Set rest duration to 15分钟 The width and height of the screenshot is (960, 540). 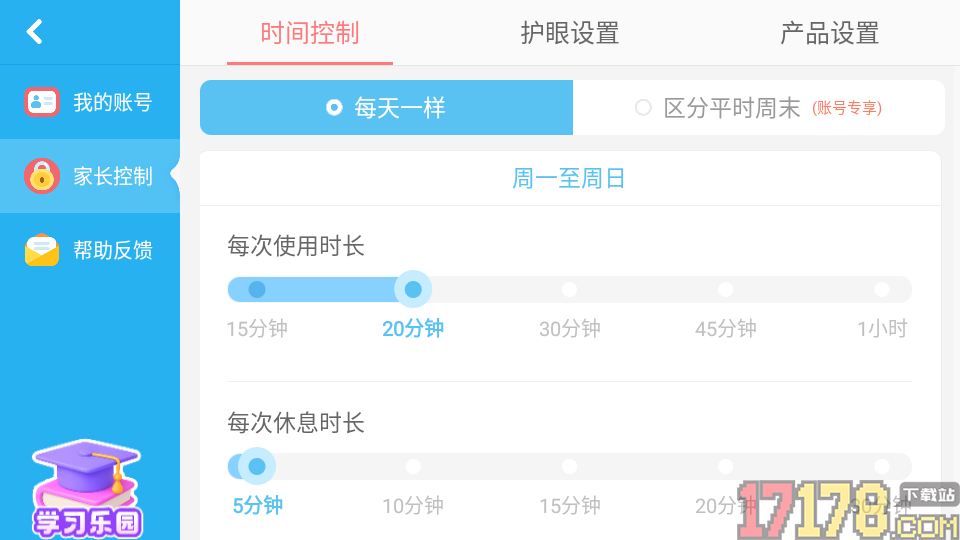pos(569,467)
